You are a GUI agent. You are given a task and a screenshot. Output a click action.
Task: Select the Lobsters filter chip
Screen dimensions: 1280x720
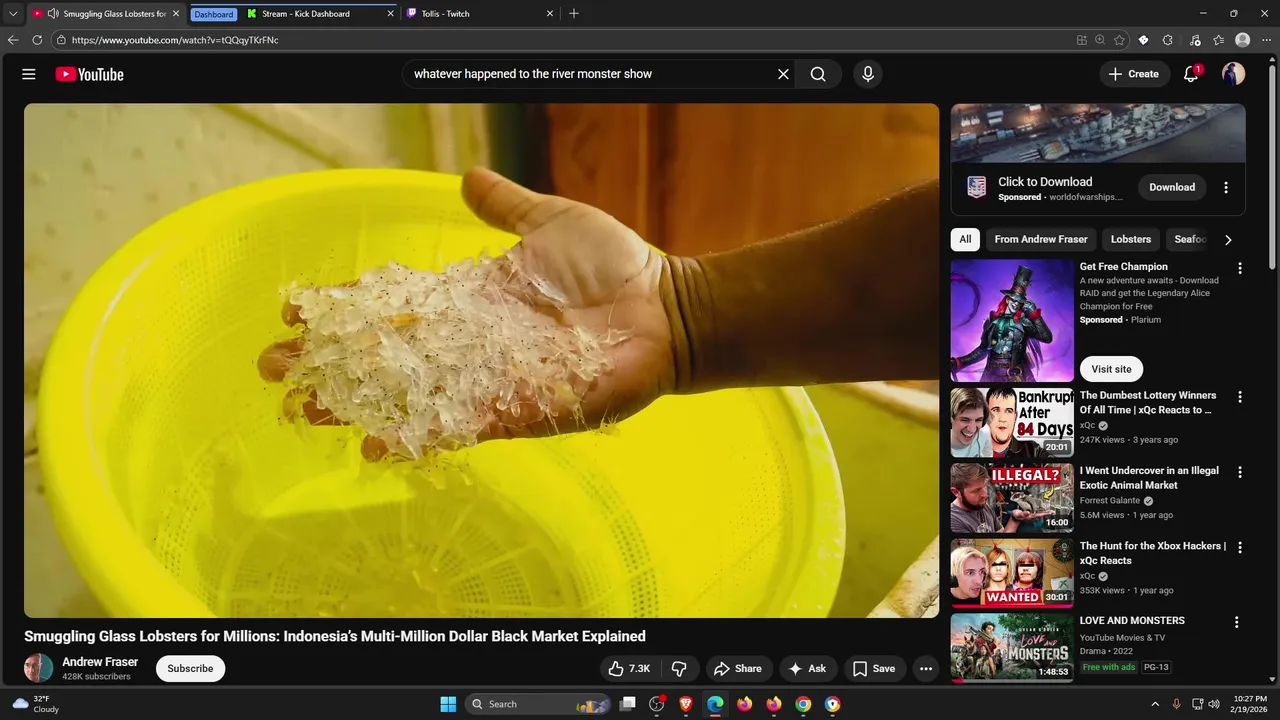tap(1131, 239)
